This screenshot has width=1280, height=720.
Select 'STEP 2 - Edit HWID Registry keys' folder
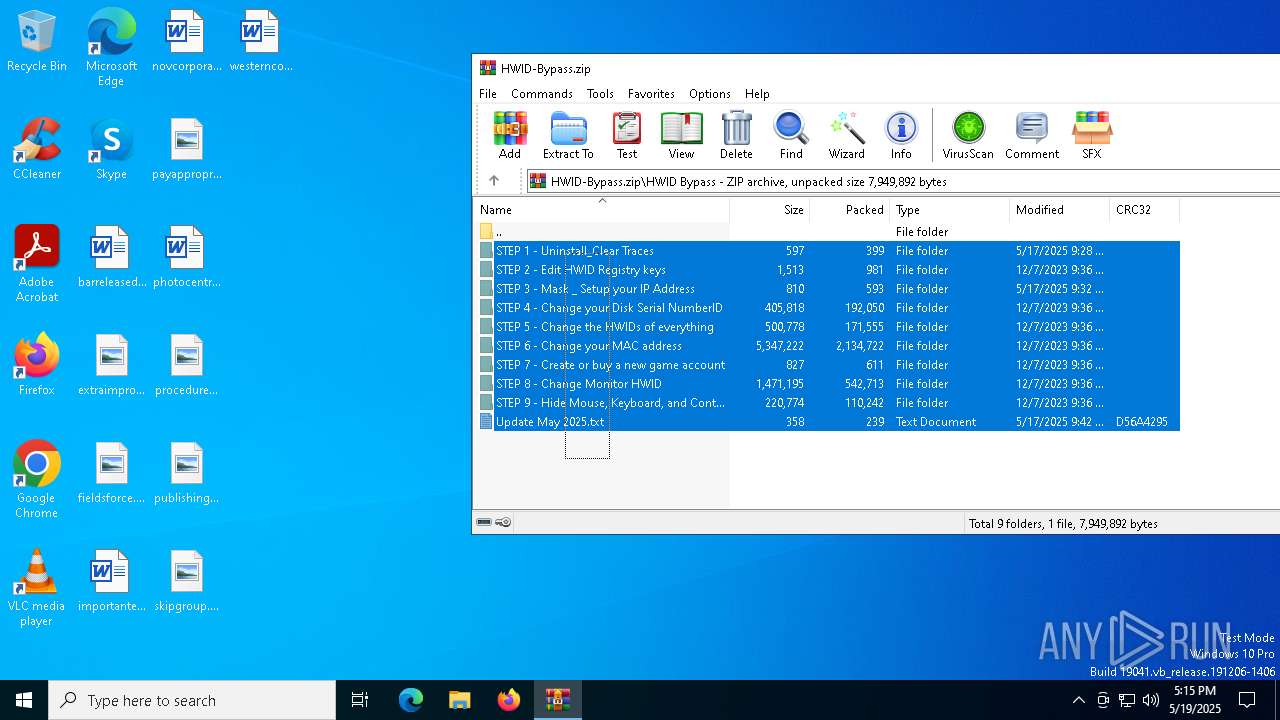coord(827,270)
